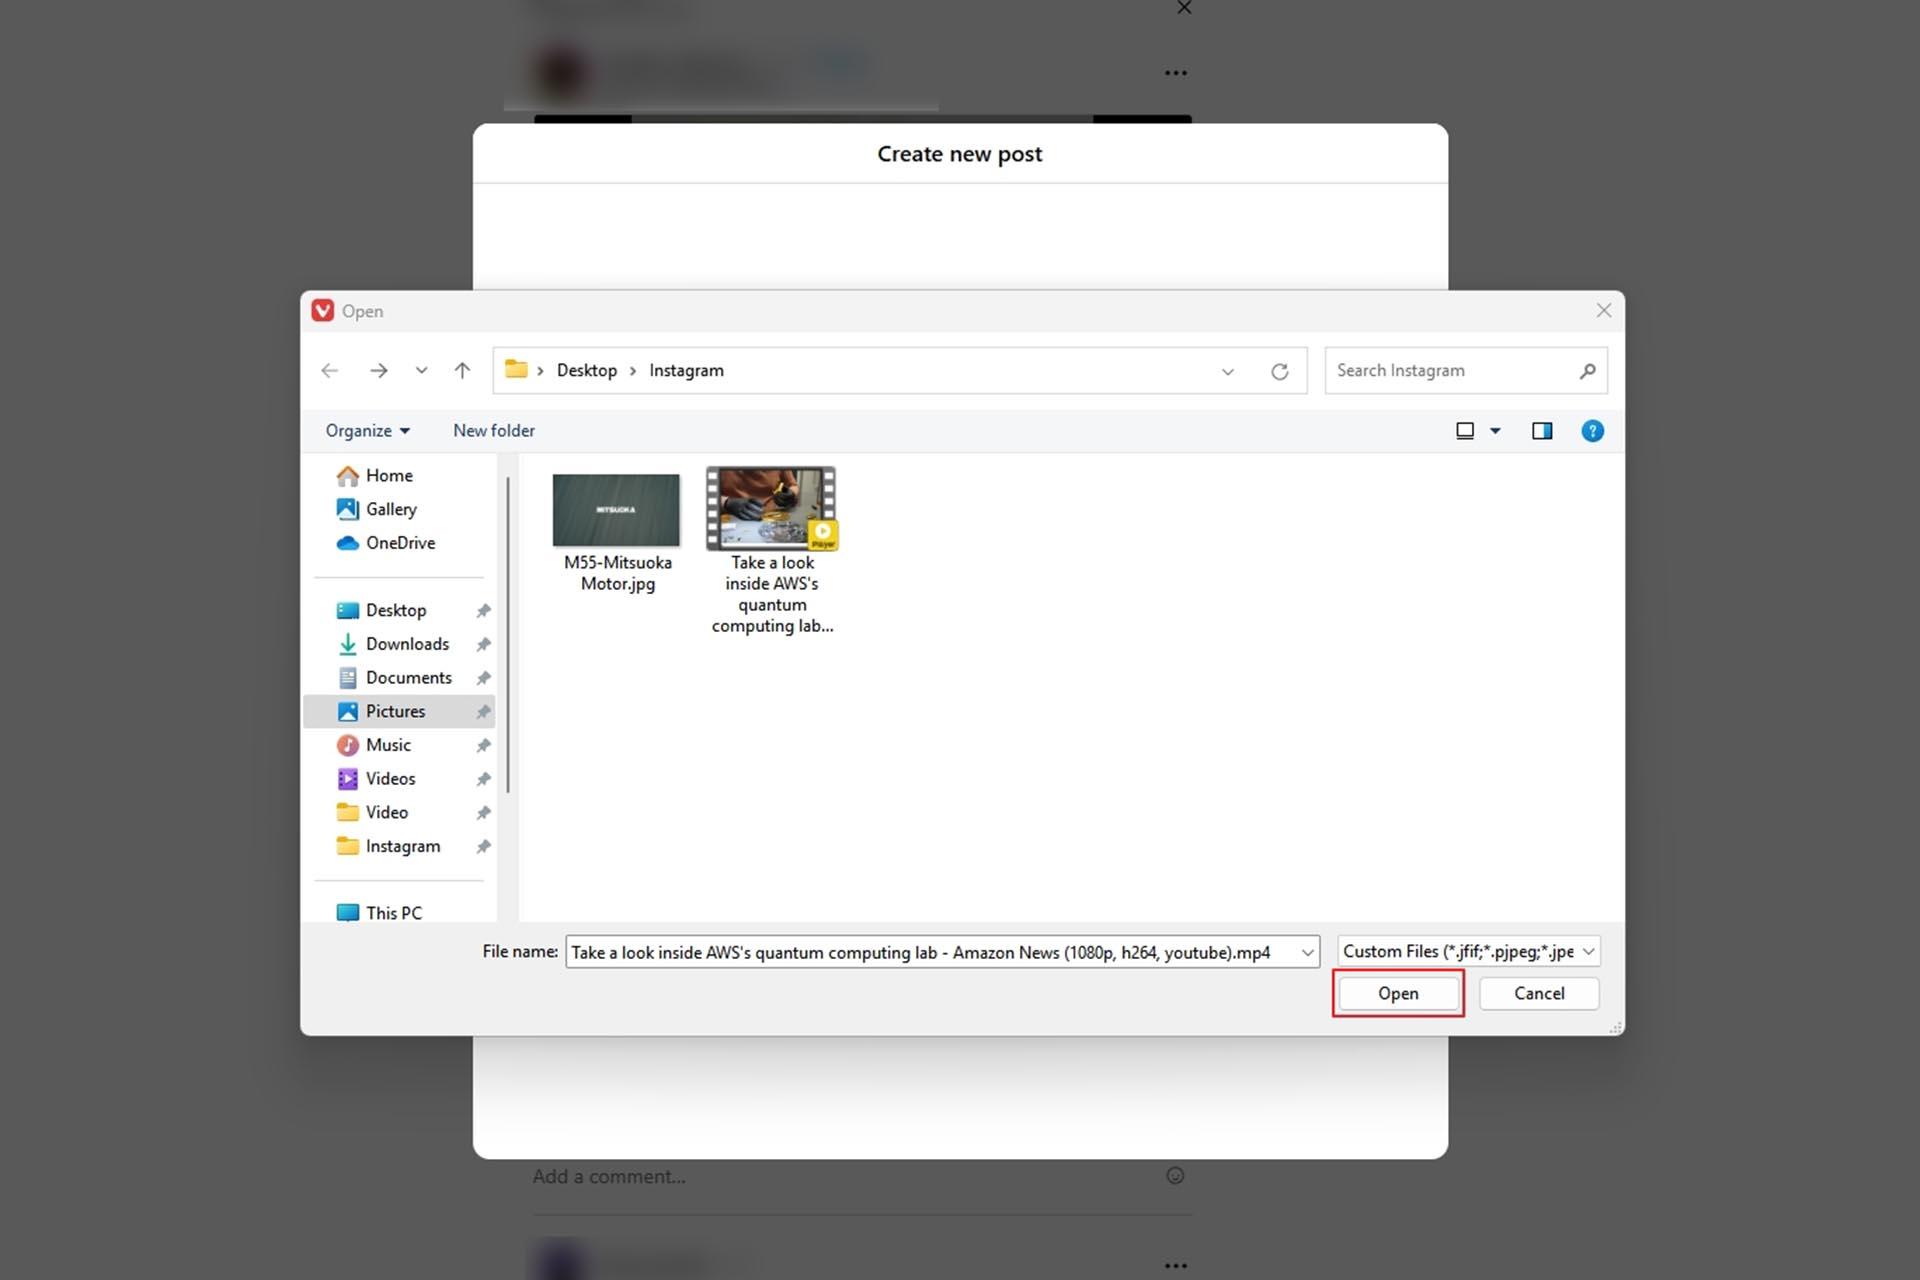Go forward with the right arrow icon
Screen dimensions: 1920x1280
point(378,371)
